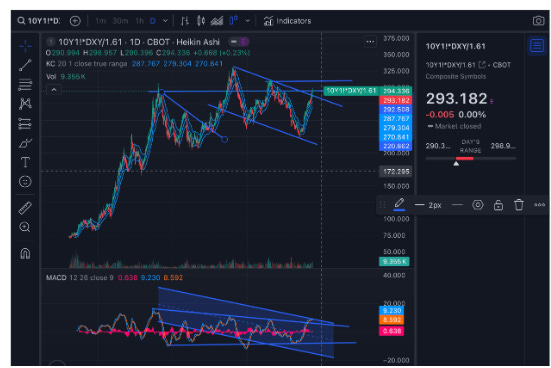Select the Heikin Ashi chart type icon
The width and height of the screenshot is (551, 368).
233,21
